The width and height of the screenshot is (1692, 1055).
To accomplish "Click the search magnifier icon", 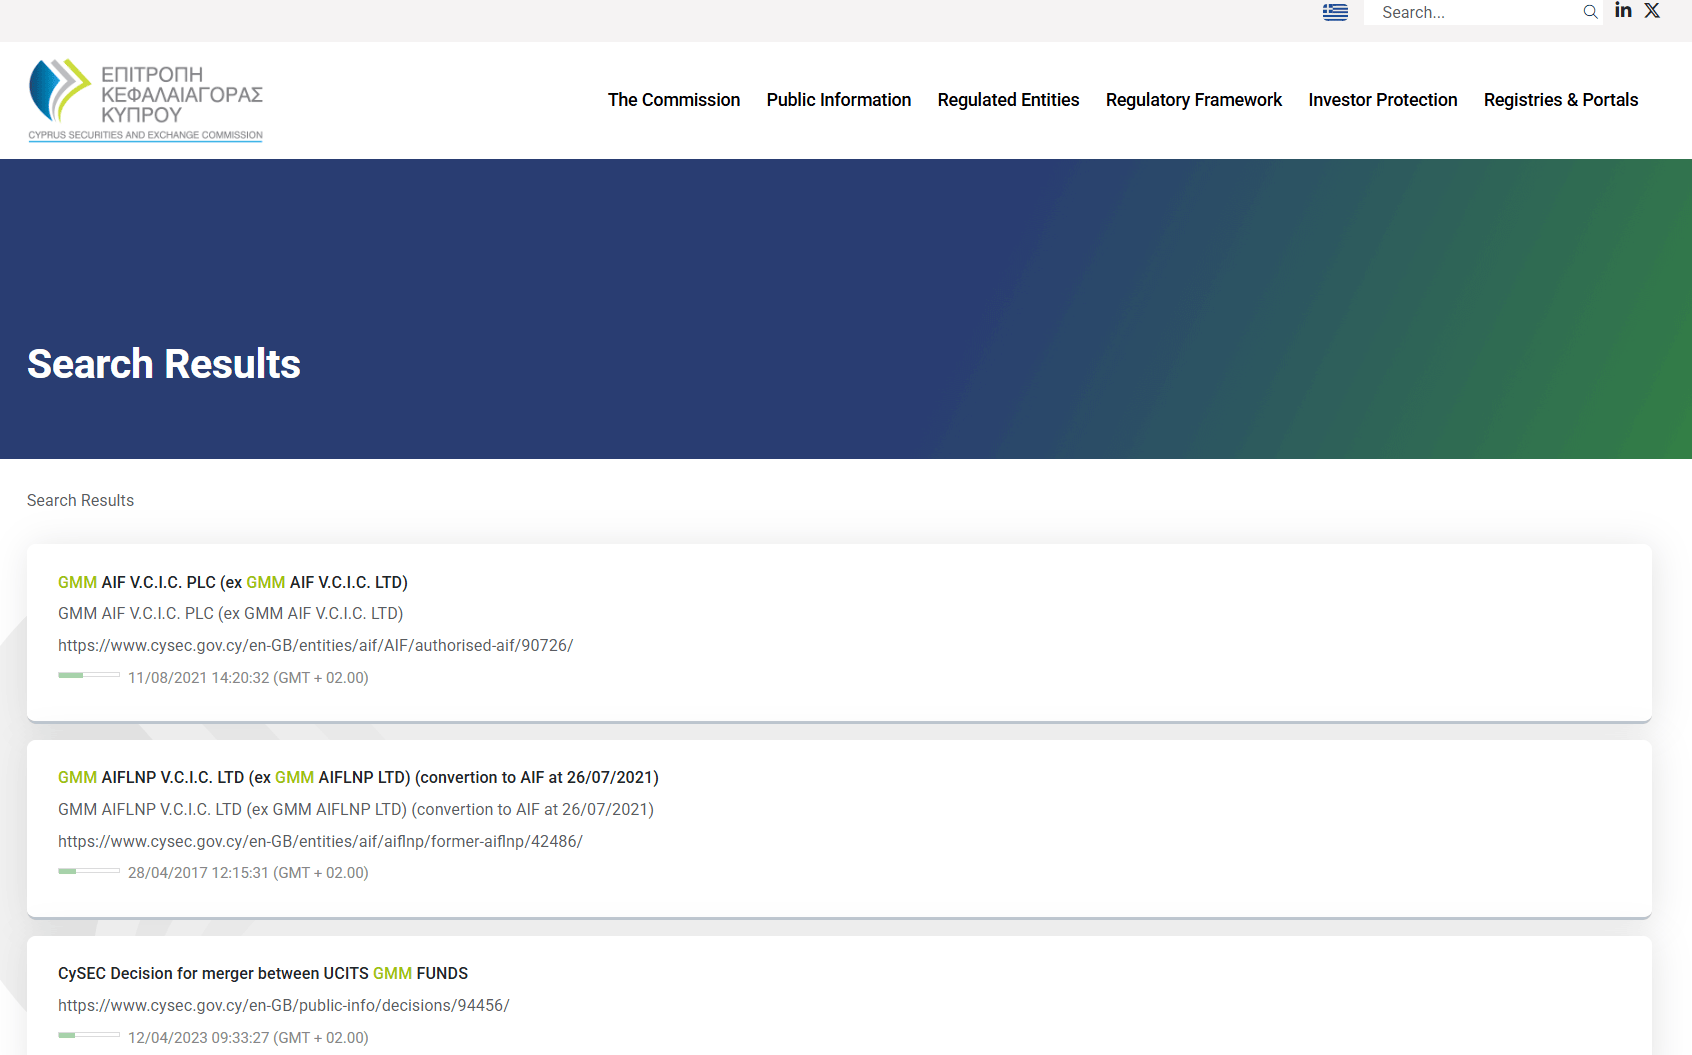I will point(1590,12).
